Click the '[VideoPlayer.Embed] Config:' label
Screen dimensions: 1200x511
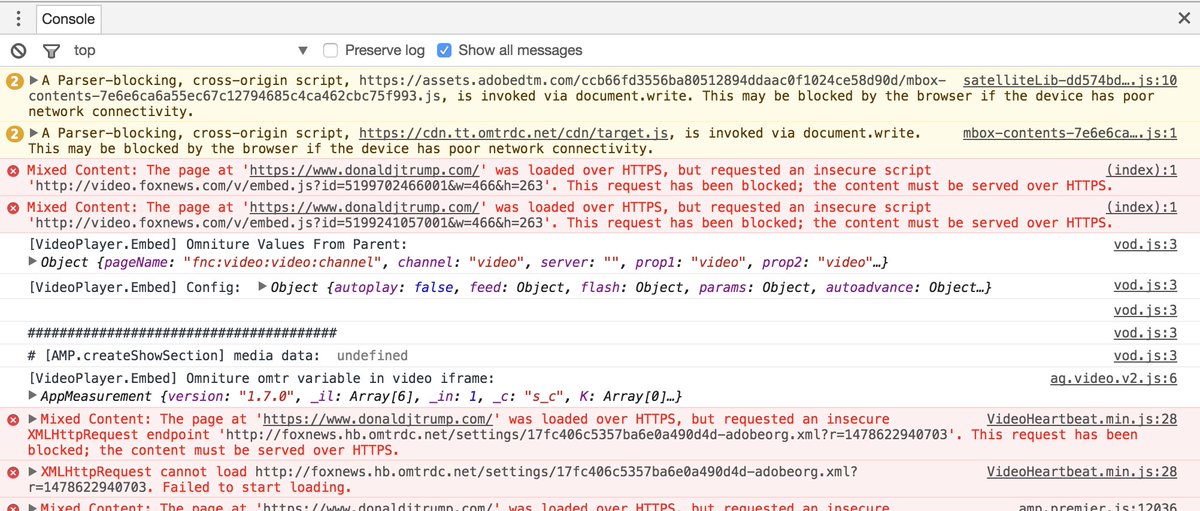(134, 287)
